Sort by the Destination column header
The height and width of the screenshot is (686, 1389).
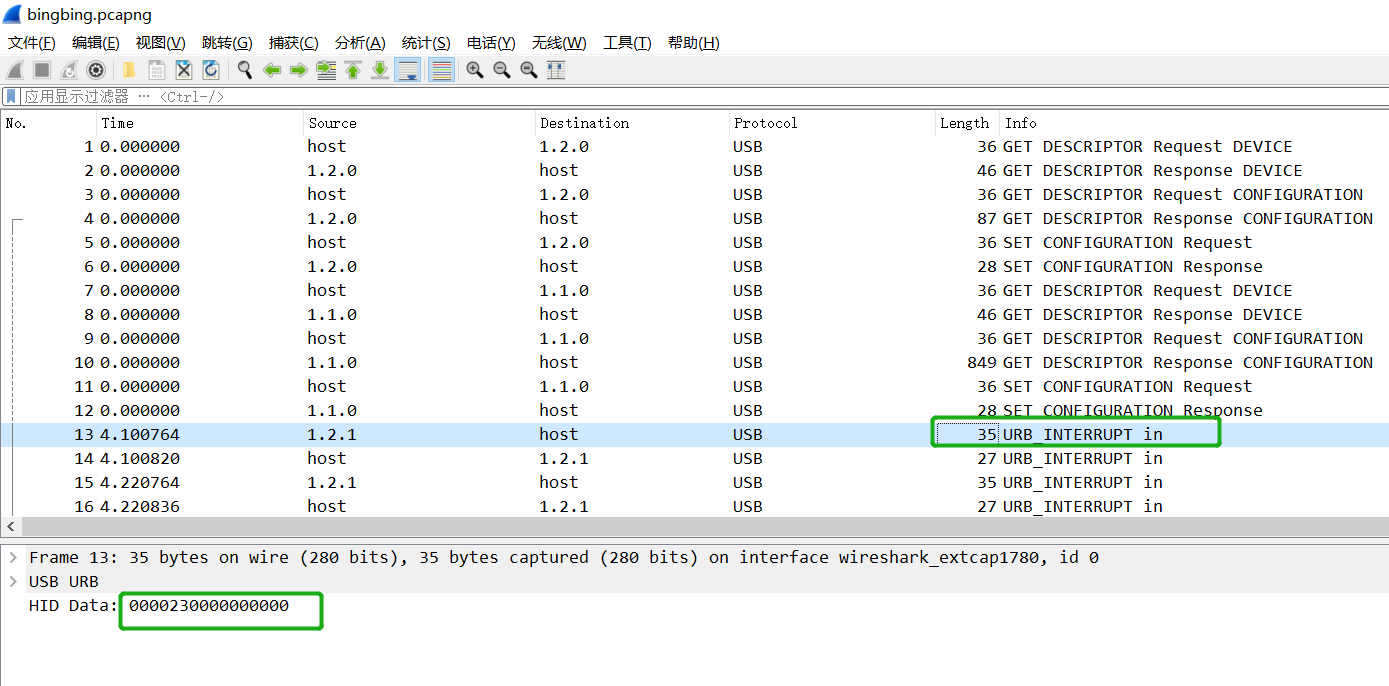pyautogui.click(x=632, y=123)
